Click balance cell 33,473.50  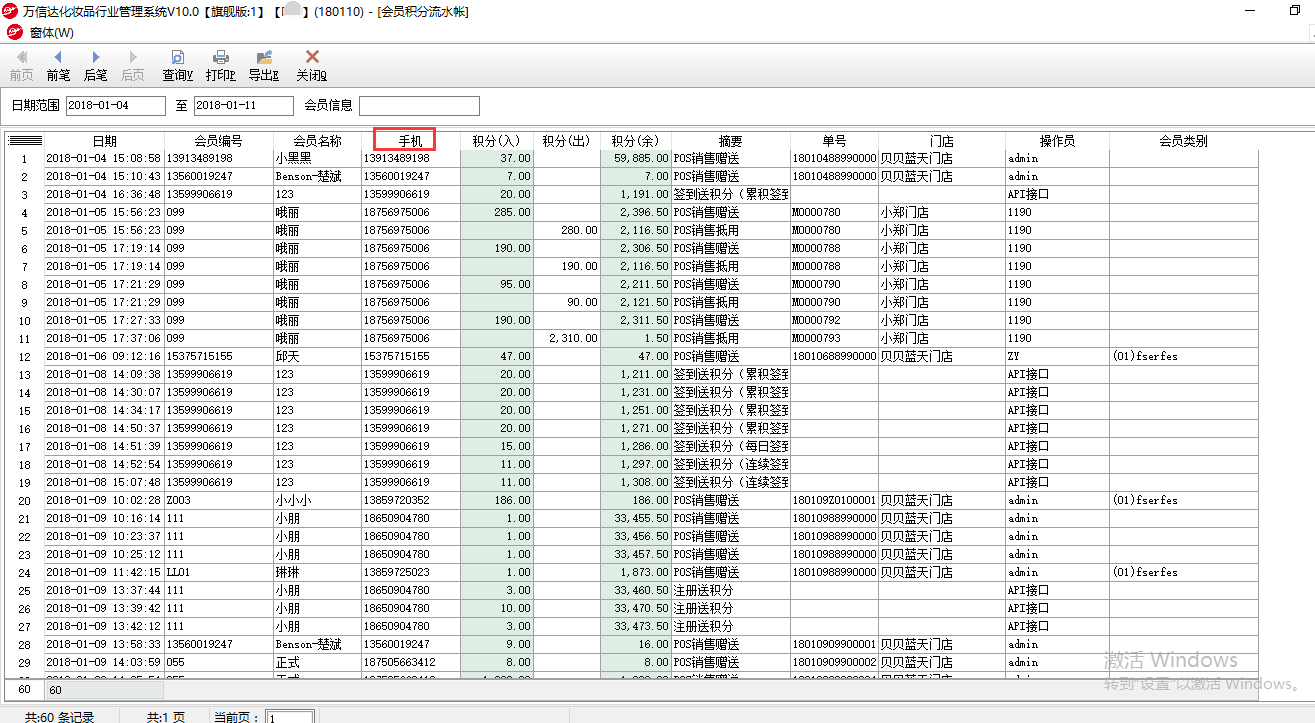click(636, 626)
